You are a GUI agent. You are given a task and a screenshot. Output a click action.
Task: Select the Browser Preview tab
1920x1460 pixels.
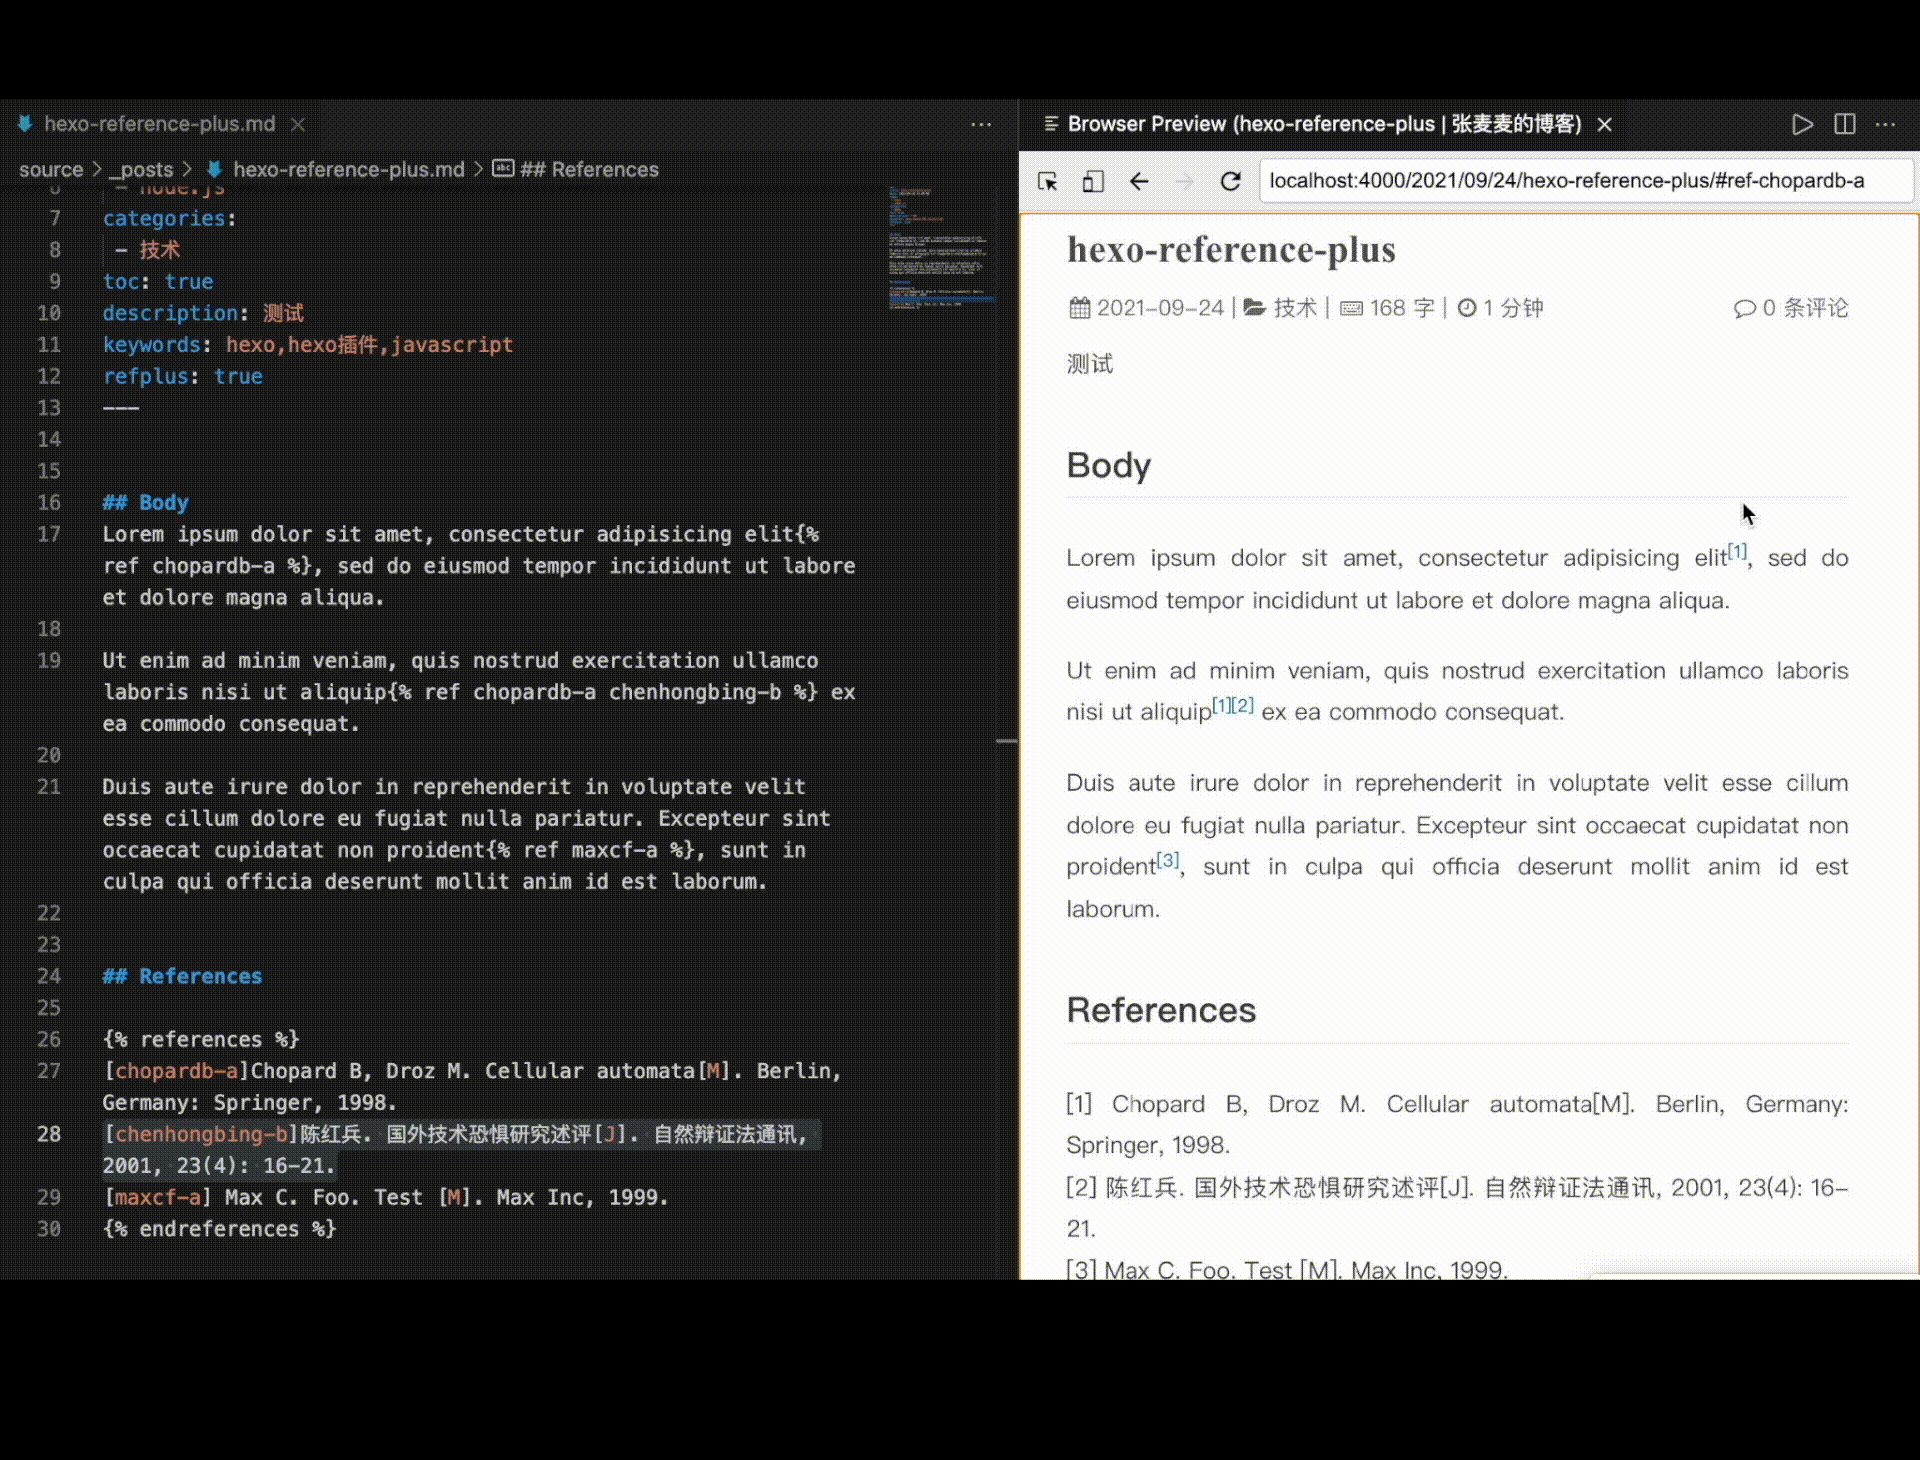point(1323,124)
